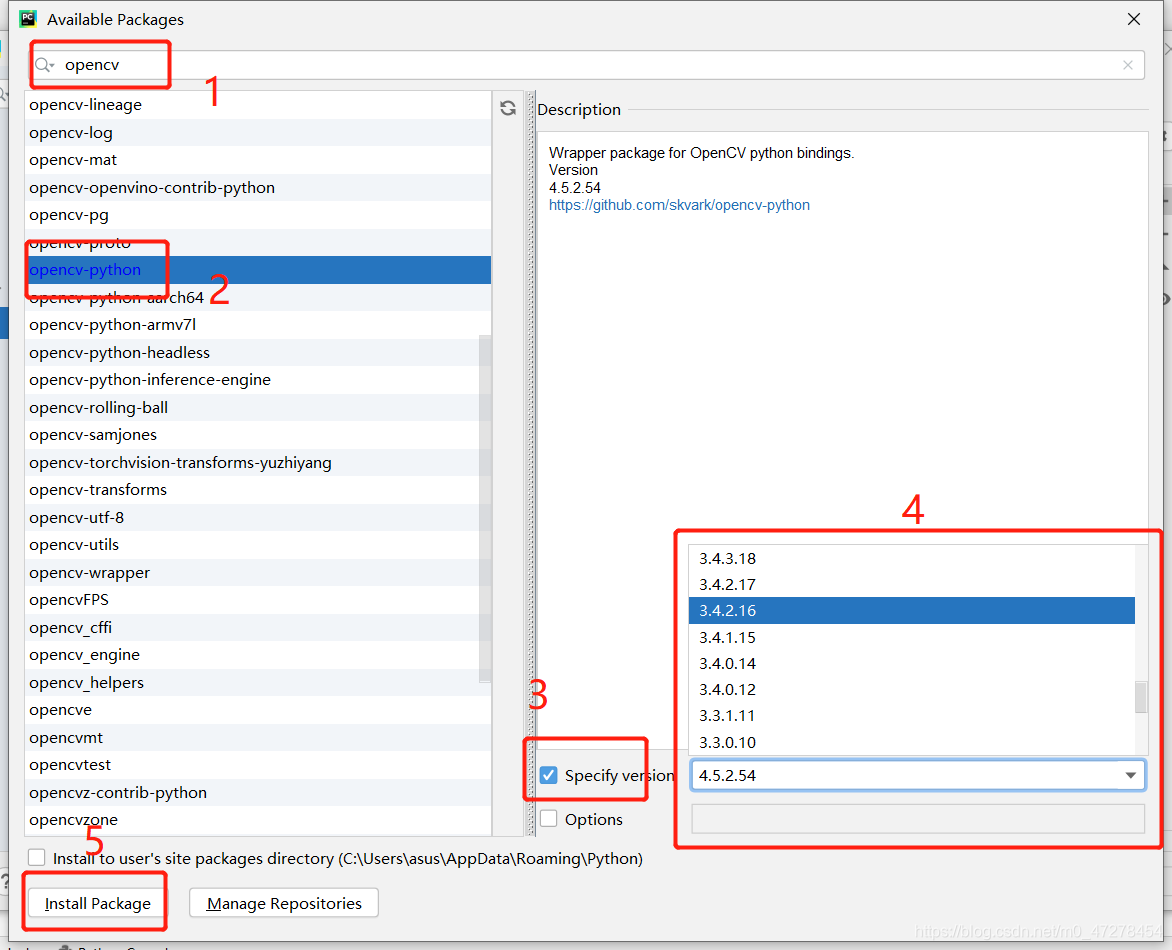Select the opencv-samjones package

(258, 434)
